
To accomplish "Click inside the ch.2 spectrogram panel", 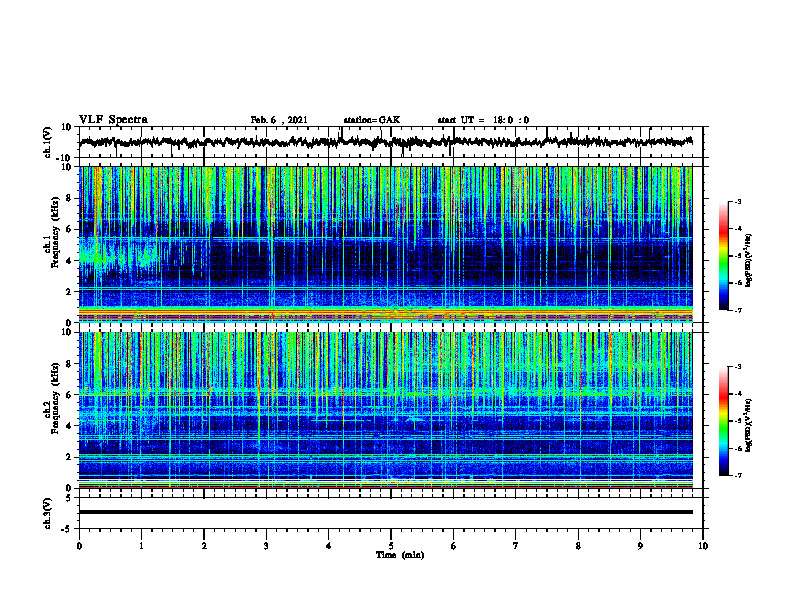I will point(385,410).
